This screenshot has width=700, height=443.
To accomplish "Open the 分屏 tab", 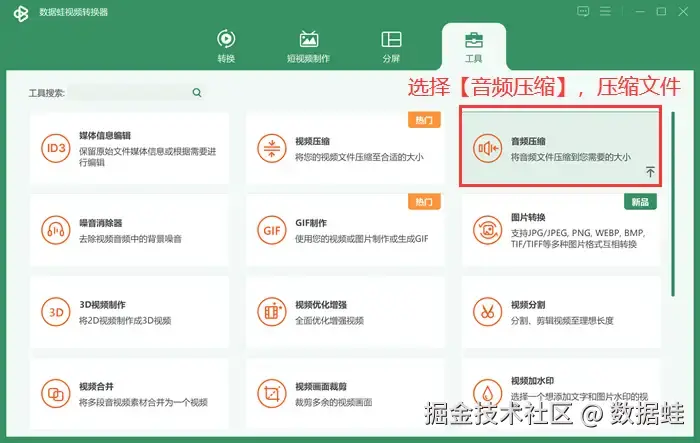I will pos(391,46).
